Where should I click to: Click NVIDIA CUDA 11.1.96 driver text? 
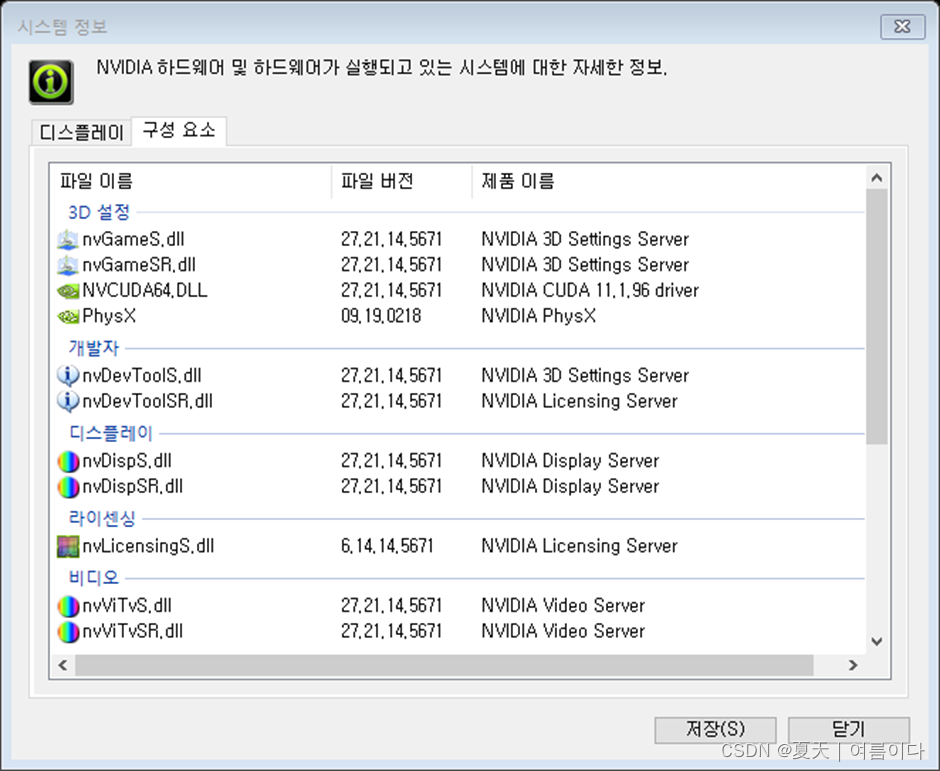pyautogui.click(x=590, y=291)
